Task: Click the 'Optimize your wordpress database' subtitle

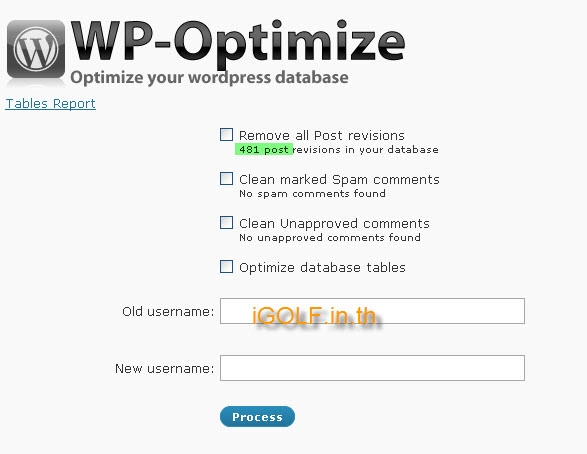Action: [209, 77]
